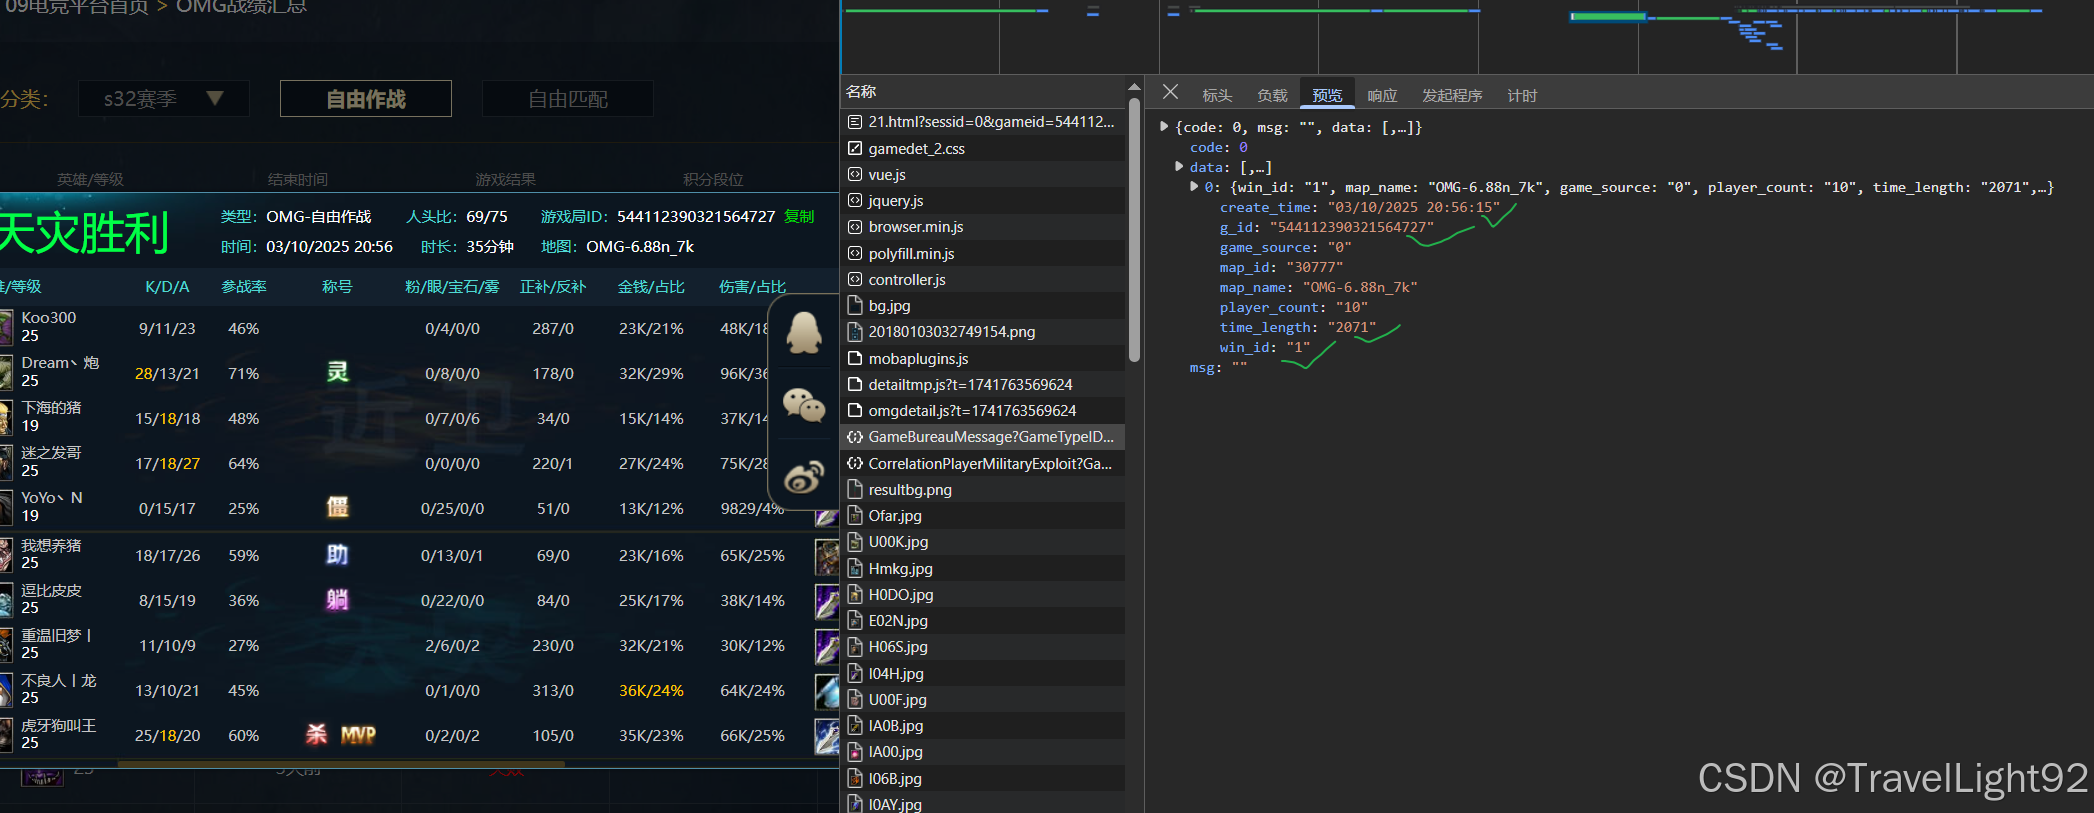The width and height of the screenshot is (2094, 813).
Task: Click player name Dream丶炮
Action: (x=60, y=362)
